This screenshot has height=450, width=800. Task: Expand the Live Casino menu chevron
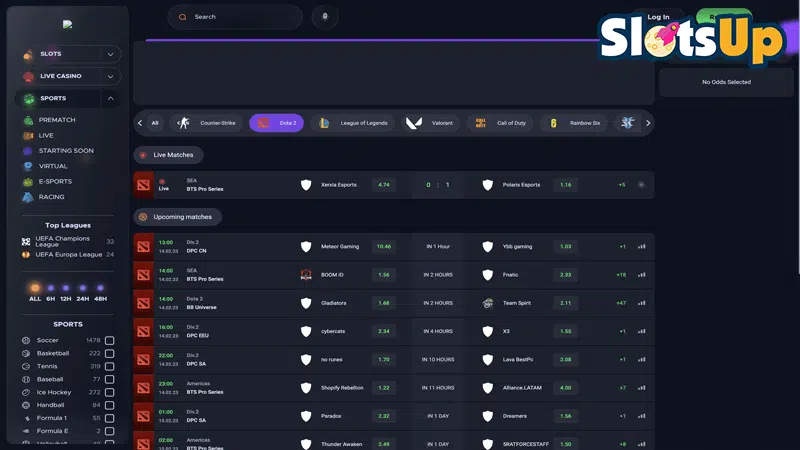[x=110, y=77]
